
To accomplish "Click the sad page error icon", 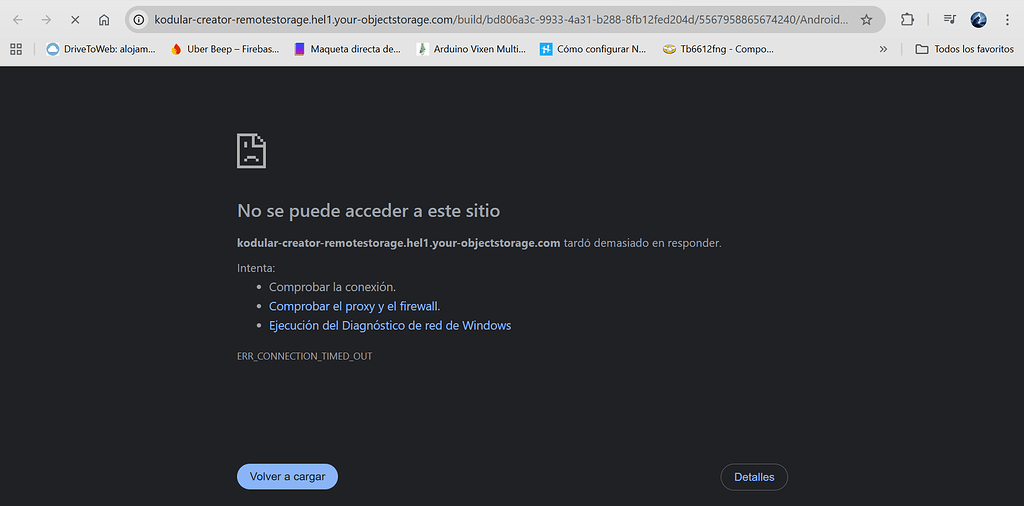I will click(x=251, y=151).
